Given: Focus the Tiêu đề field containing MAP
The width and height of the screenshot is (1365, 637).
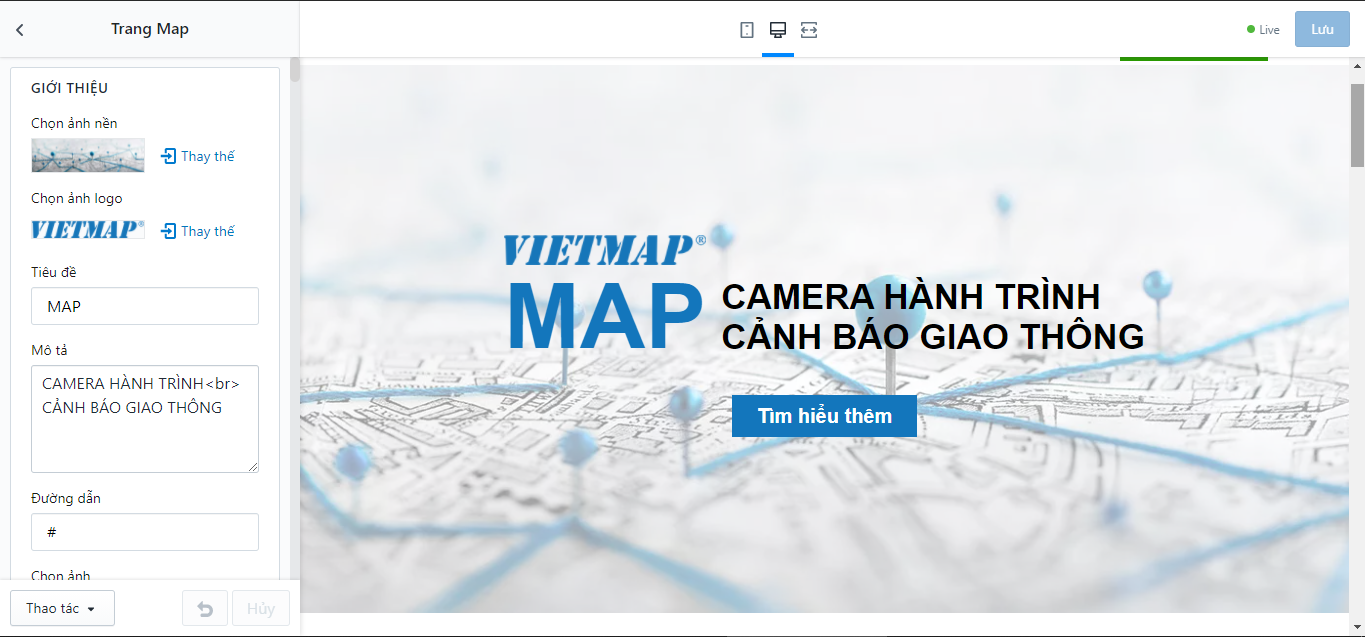Looking at the screenshot, I should 145,306.
